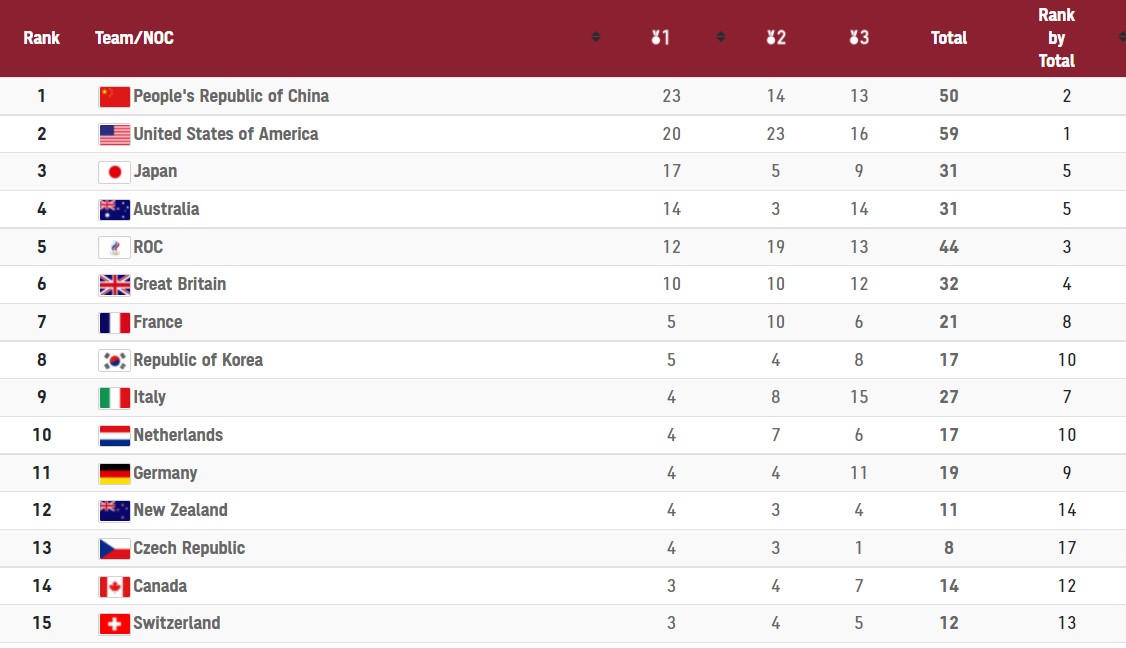The image size is (1126, 648).
Task: Click the Switzerland flag icon
Action: pyautogui.click(x=114, y=624)
